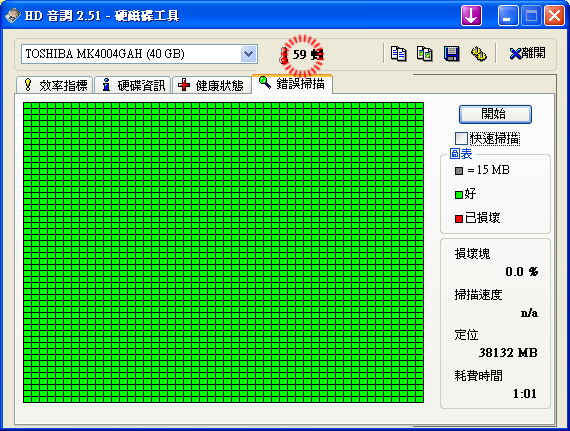Click the 離開 exit button
The image size is (570, 431).
527,53
